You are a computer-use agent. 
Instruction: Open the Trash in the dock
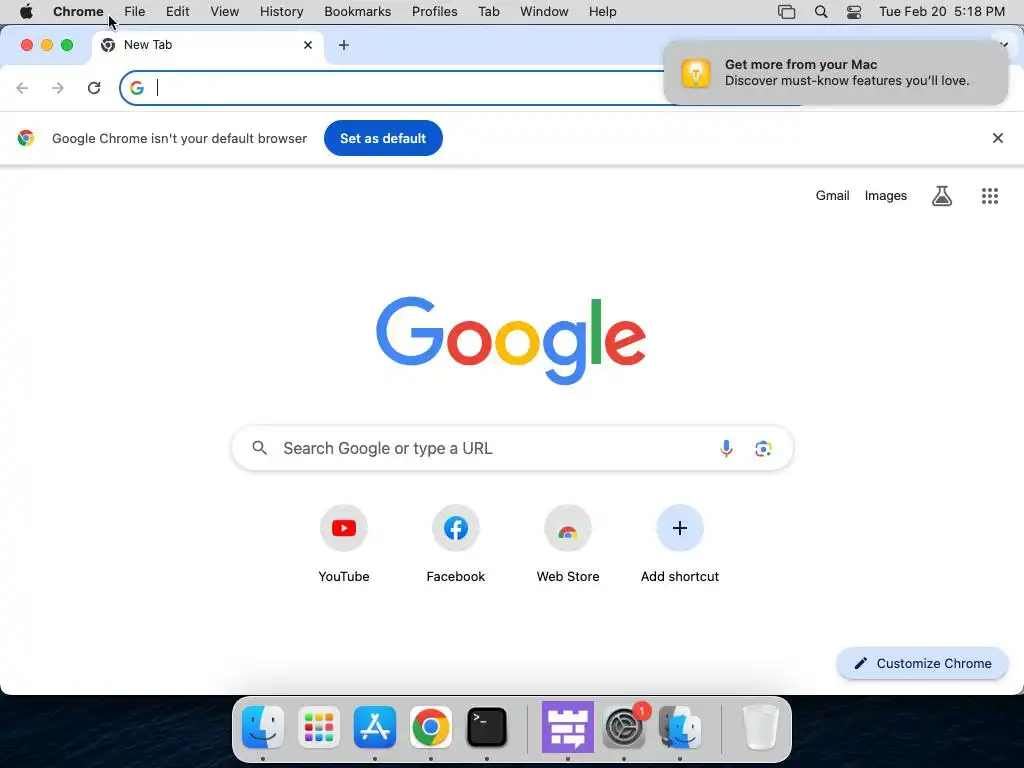pyautogui.click(x=761, y=727)
